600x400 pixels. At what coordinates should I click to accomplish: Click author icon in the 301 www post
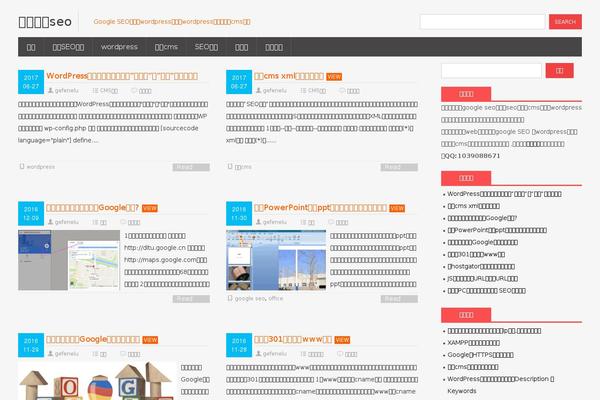pos(259,354)
